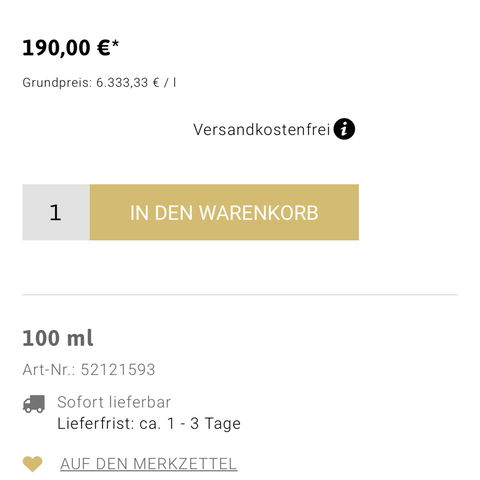Image resolution: width=480 pixels, height=480 pixels.
Task: Click the Sofort lieferbar availability text
Action: point(114,402)
